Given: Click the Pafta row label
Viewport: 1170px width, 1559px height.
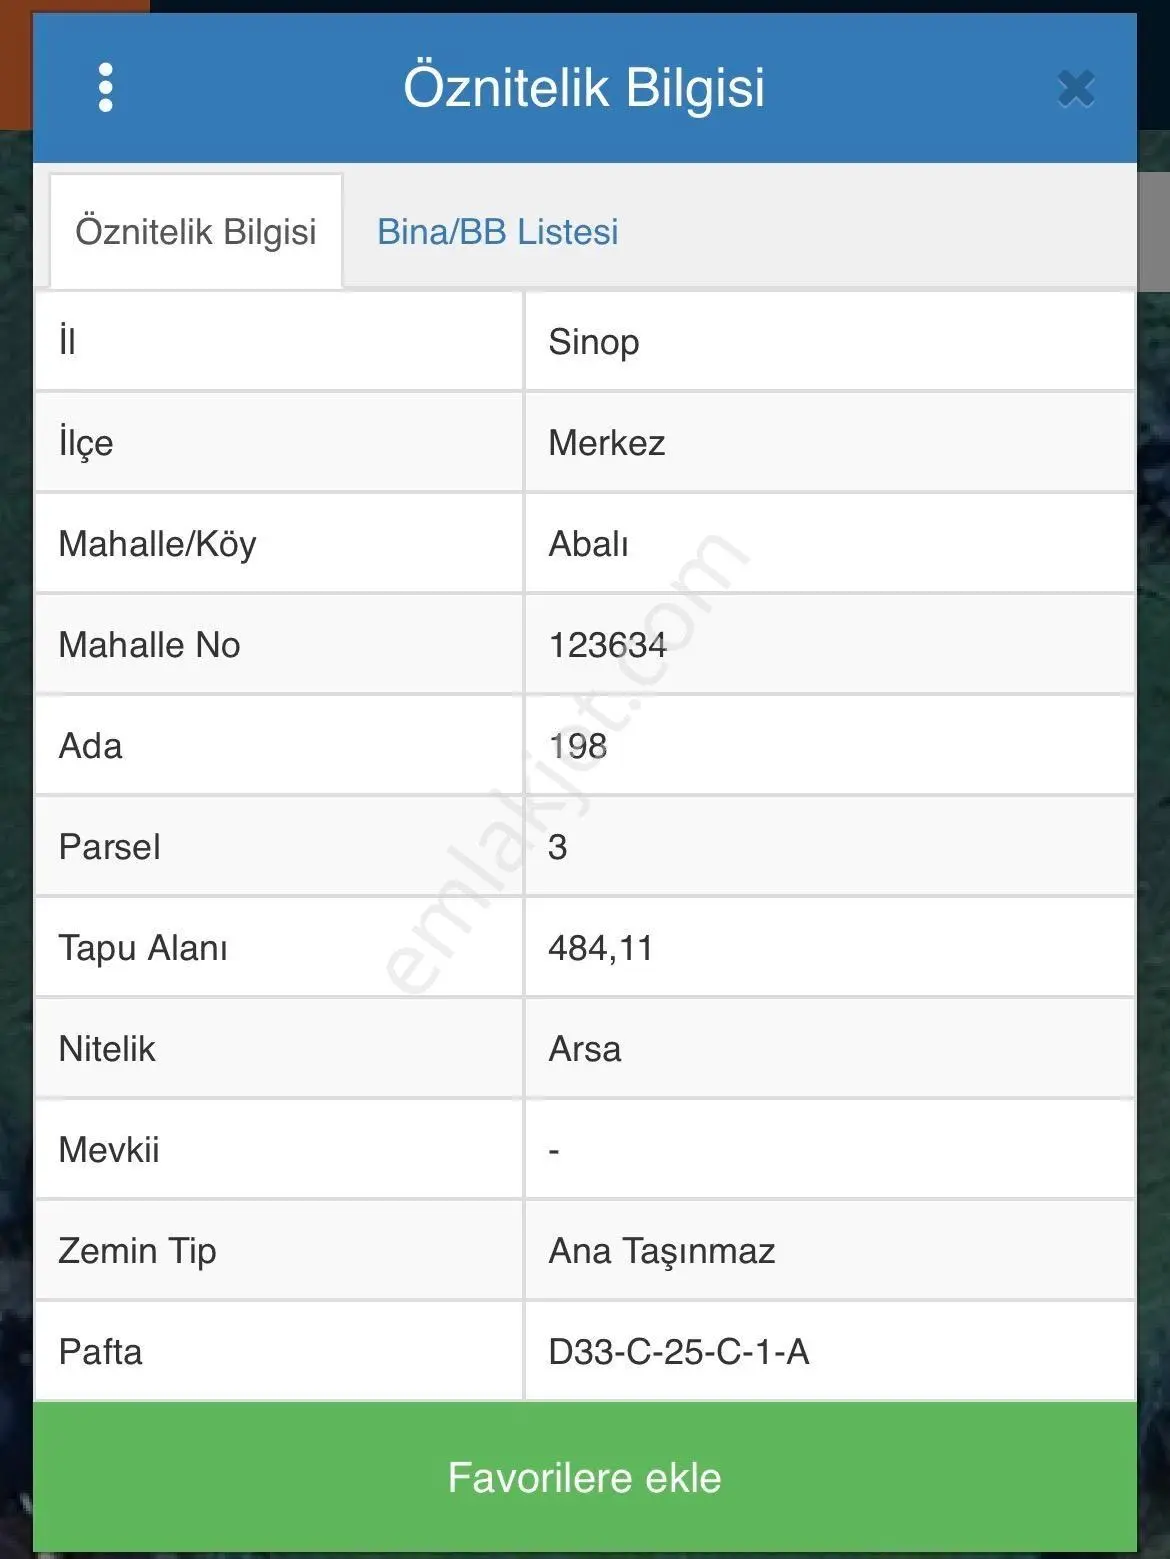Looking at the screenshot, I should pos(100,1352).
